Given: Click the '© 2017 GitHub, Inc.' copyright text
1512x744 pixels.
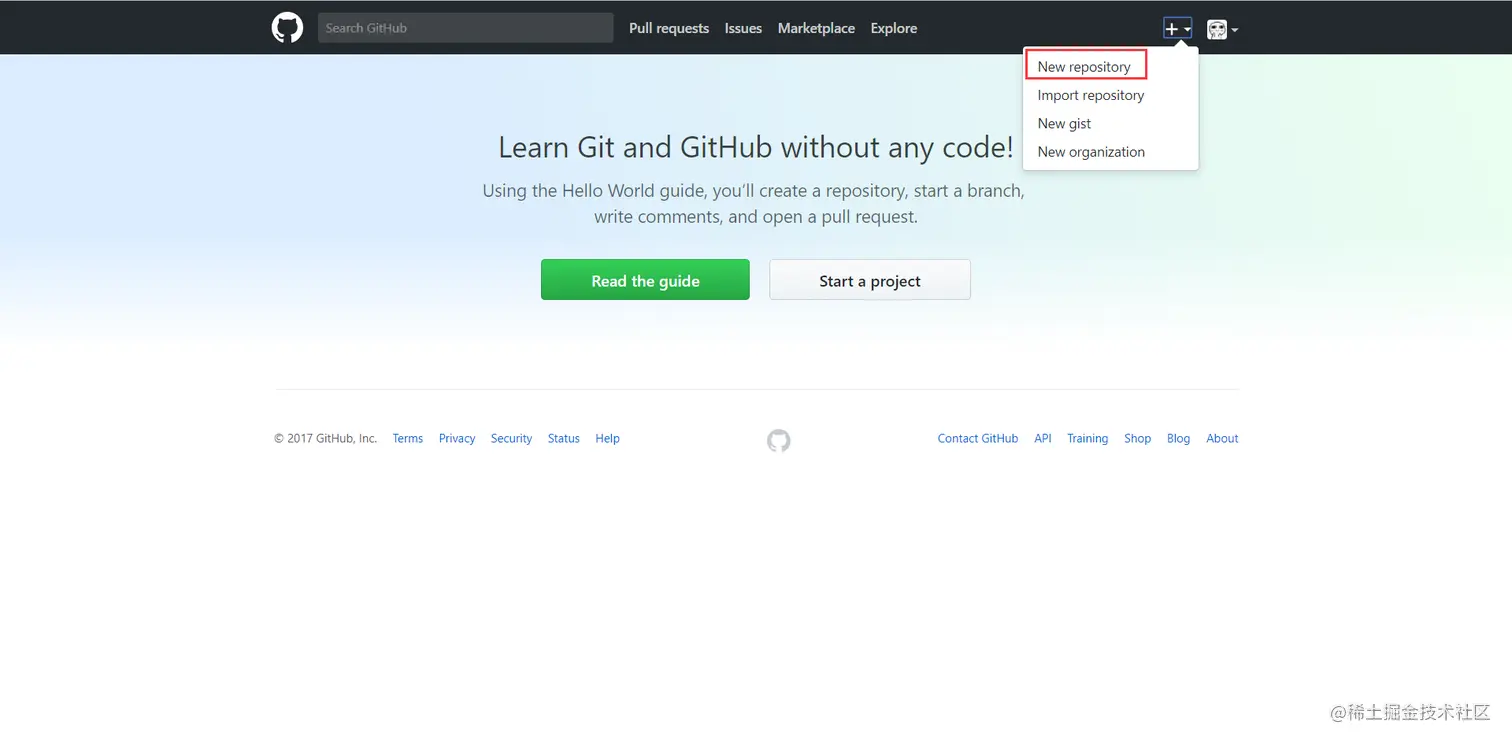Looking at the screenshot, I should pos(326,438).
